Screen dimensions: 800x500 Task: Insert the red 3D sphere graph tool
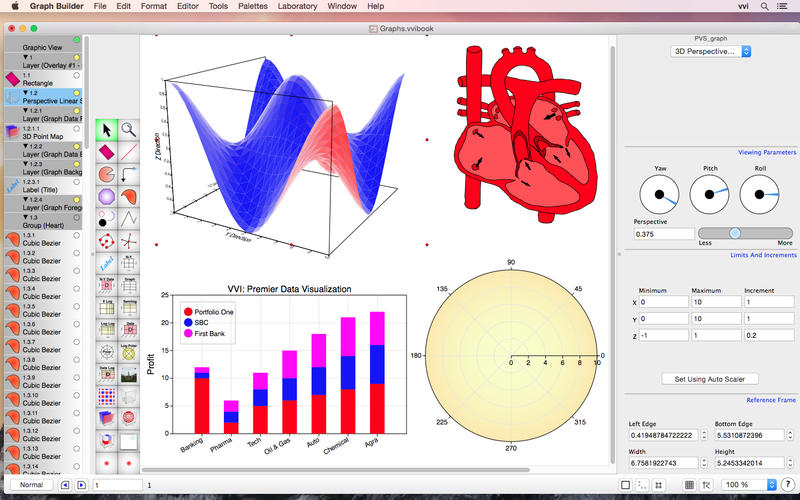click(129, 418)
